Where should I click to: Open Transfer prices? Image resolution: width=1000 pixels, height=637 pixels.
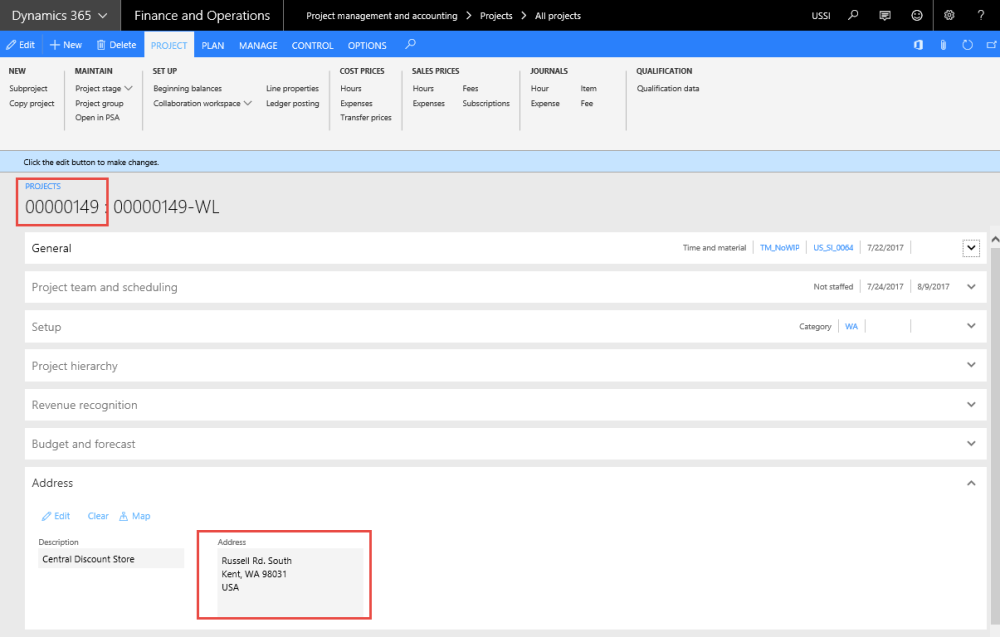click(366, 117)
